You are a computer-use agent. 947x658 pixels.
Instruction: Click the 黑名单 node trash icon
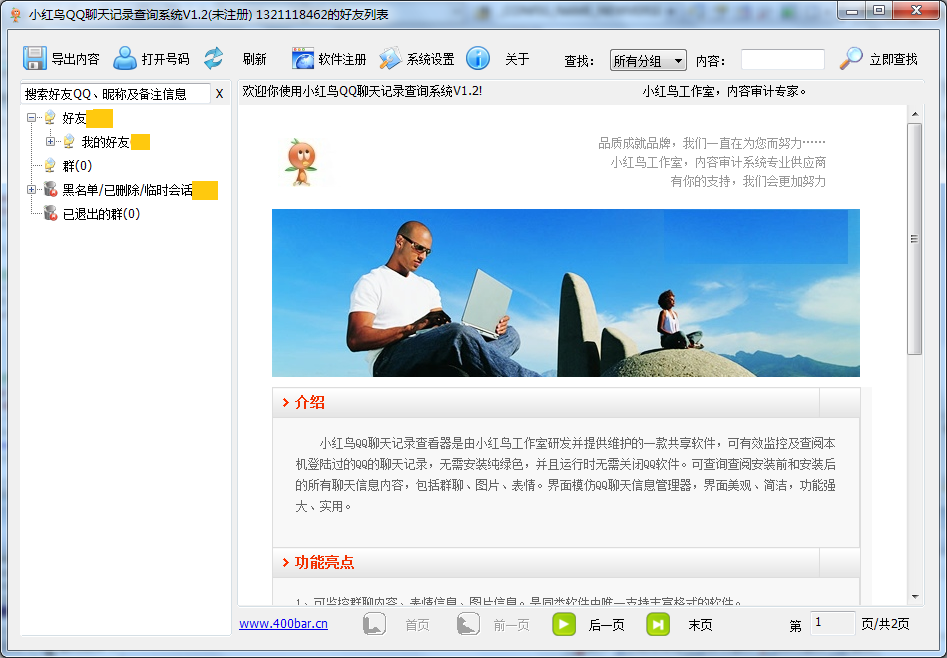pyautogui.click(x=50, y=190)
